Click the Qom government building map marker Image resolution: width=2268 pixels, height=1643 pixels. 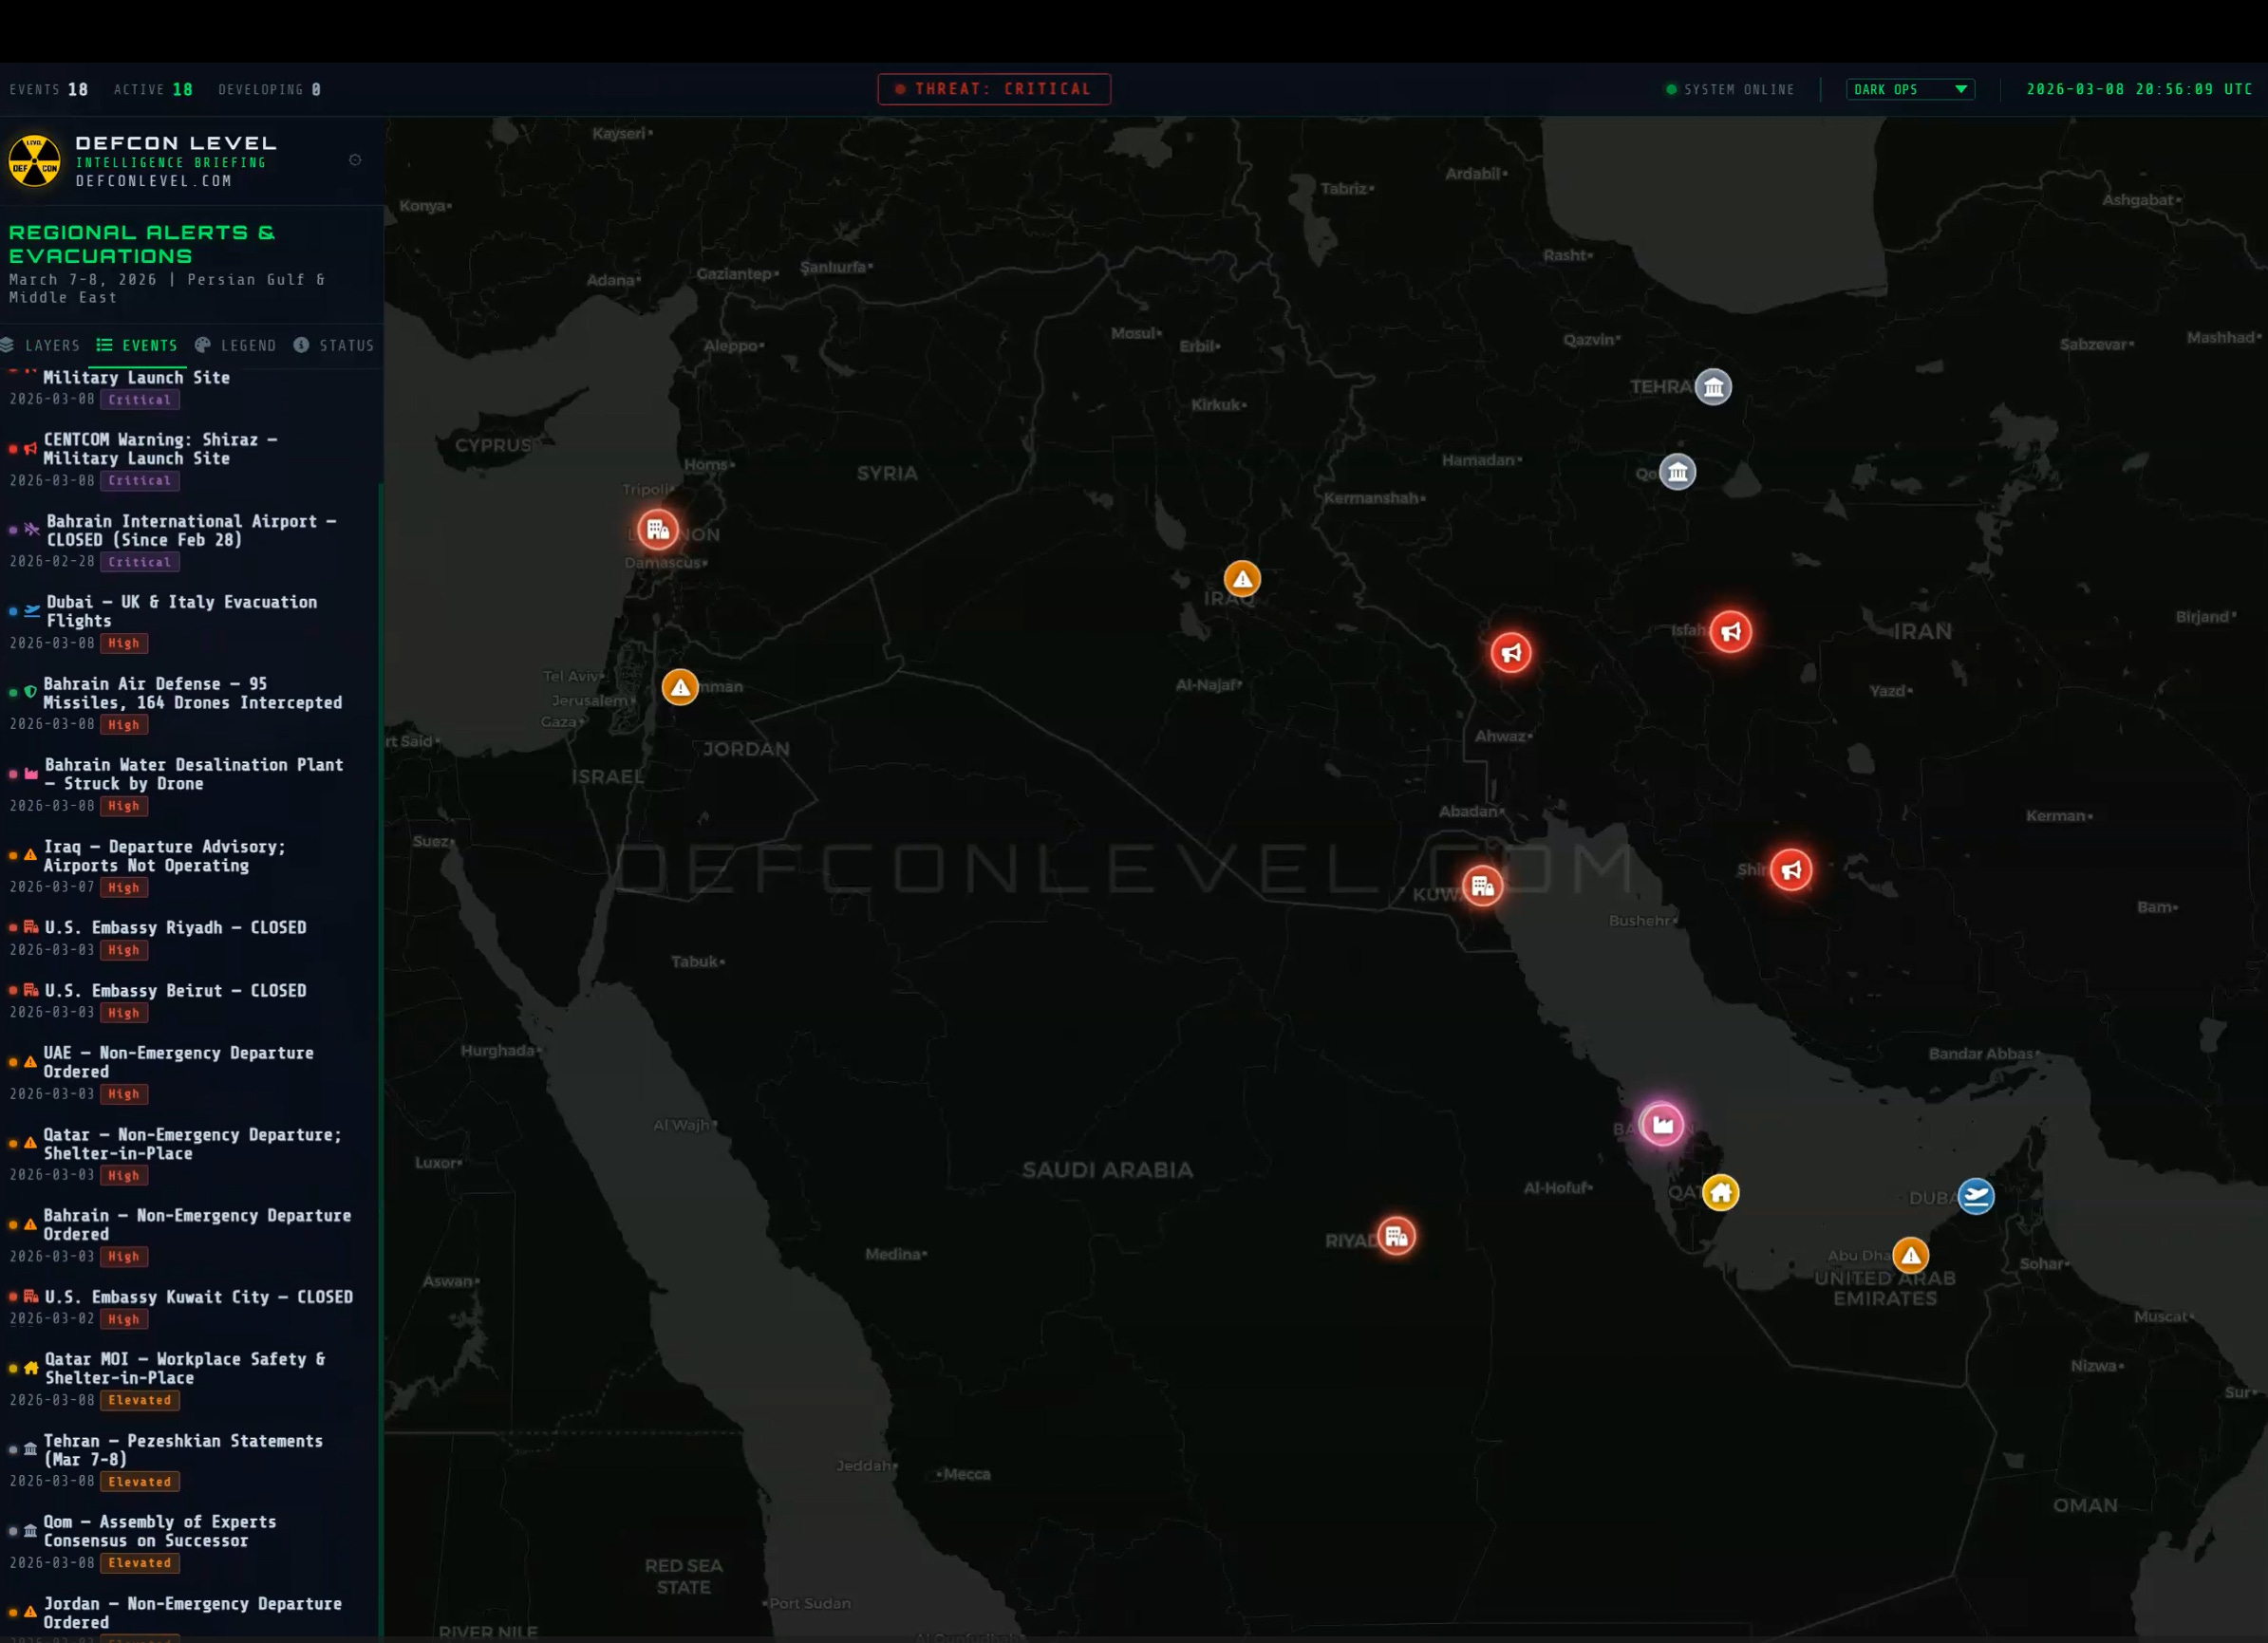tap(1677, 471)
